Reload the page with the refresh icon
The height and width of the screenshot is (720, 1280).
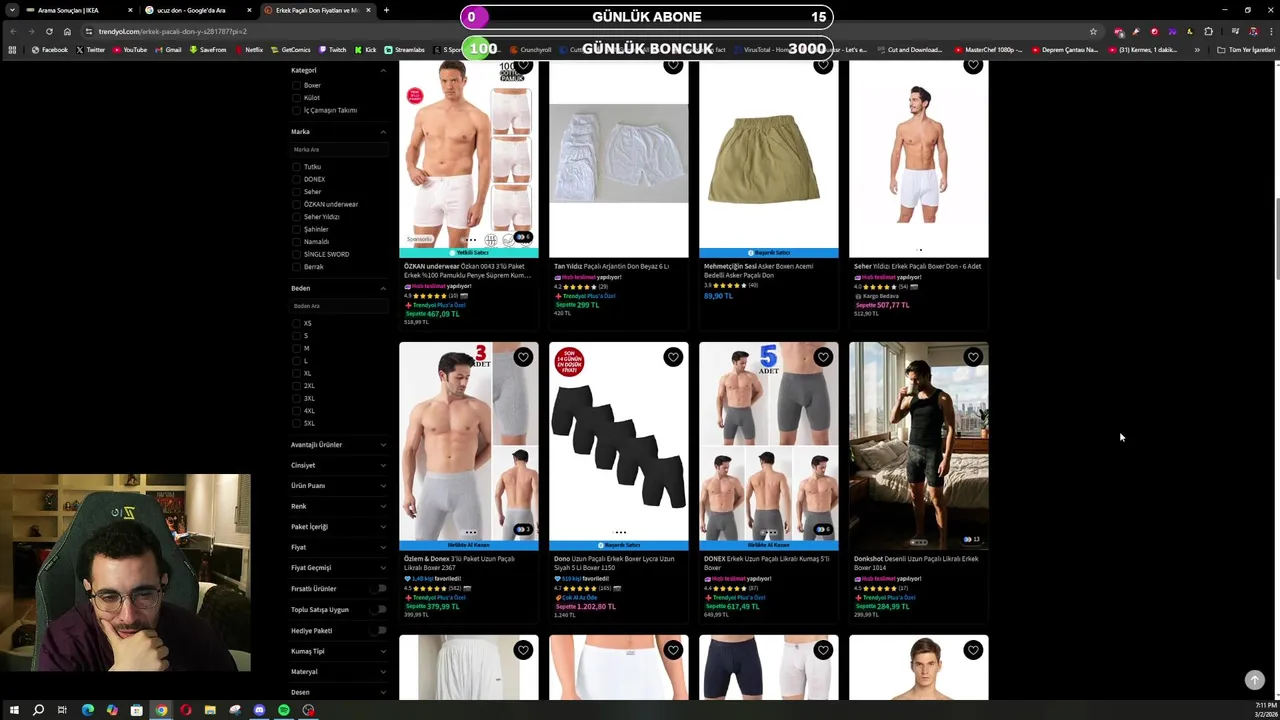(x=49, y=31)
